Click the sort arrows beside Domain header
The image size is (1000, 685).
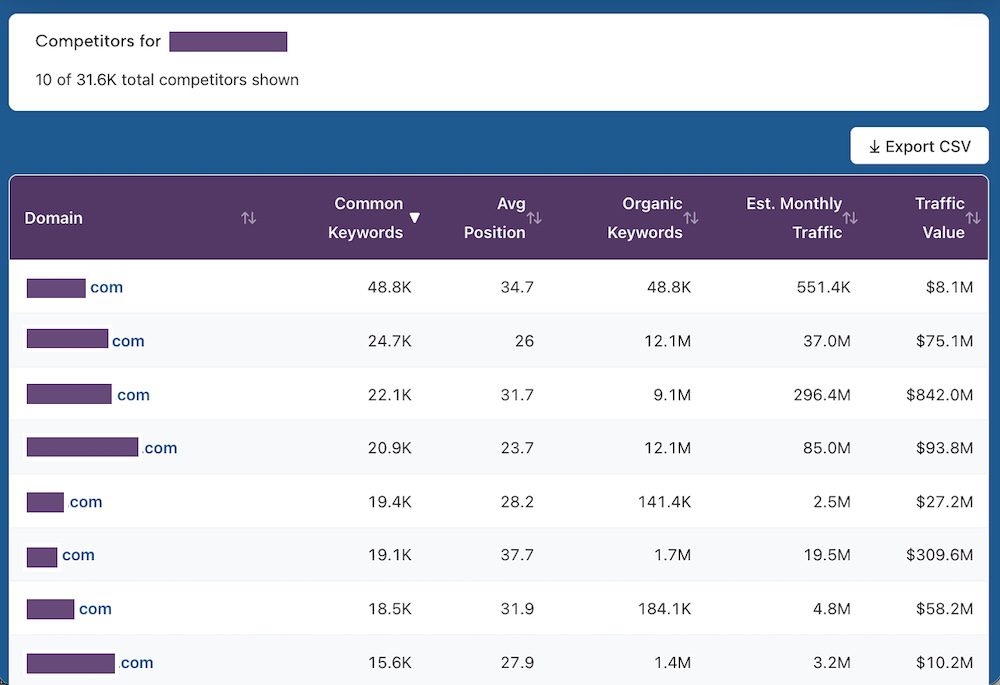(x=249, y=218)
